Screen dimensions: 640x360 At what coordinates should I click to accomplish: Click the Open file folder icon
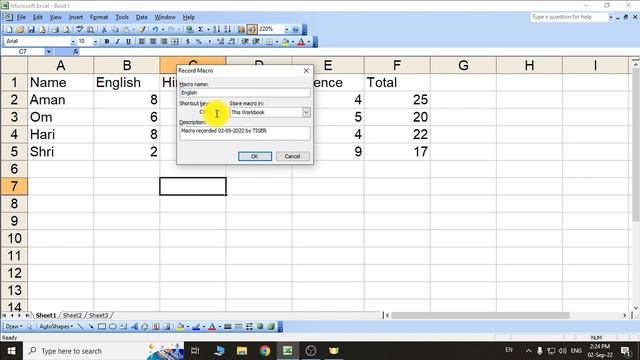(x=20, y=29)
